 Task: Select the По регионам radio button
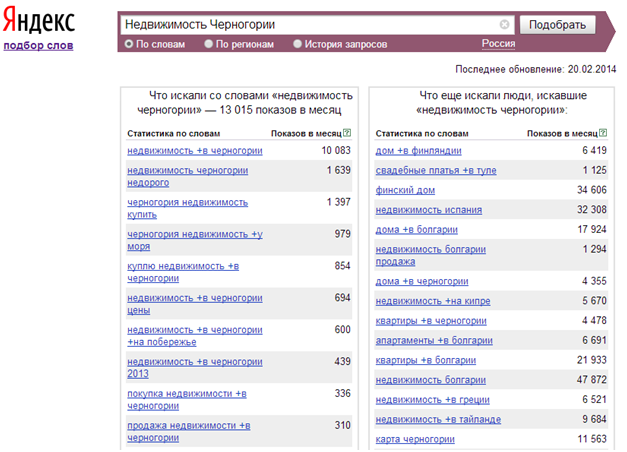(x=208, y=44)
